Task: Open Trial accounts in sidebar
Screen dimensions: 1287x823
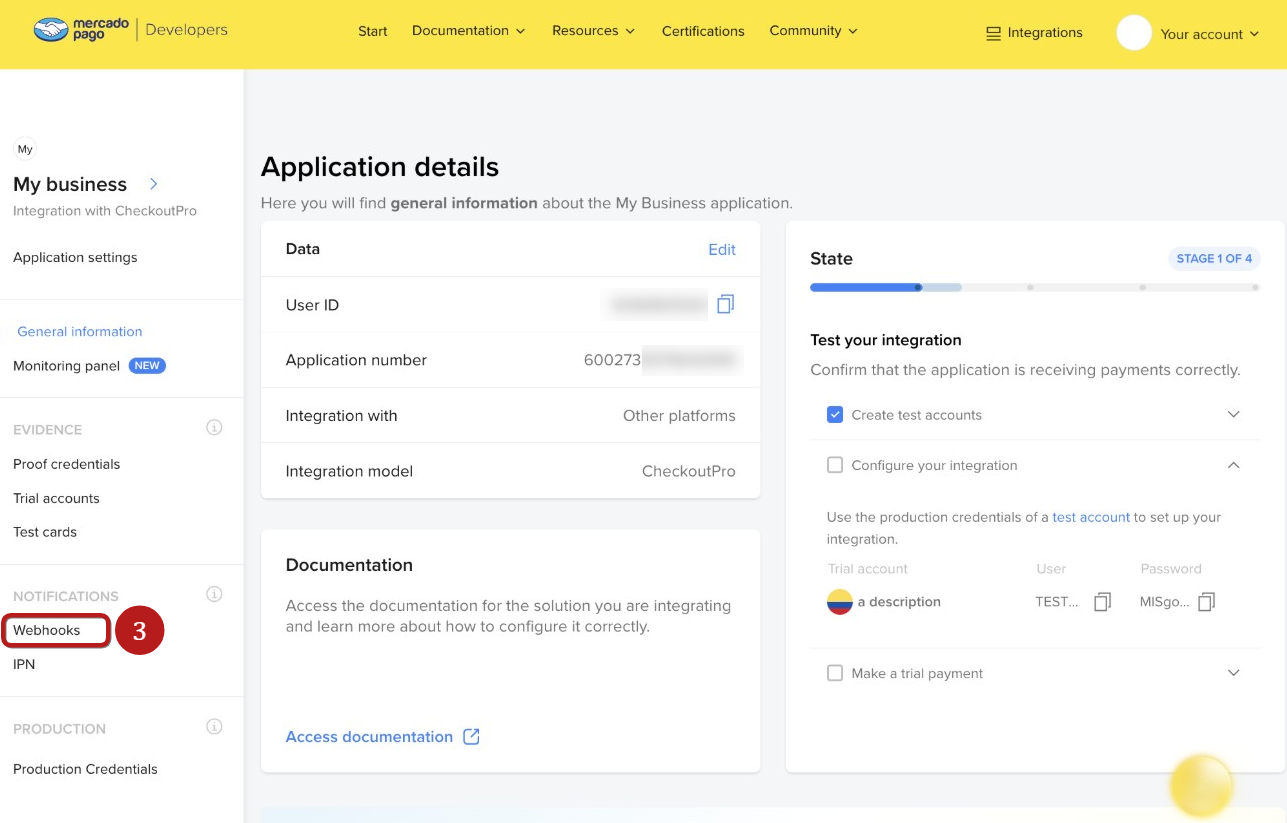Action: [56, 498]
